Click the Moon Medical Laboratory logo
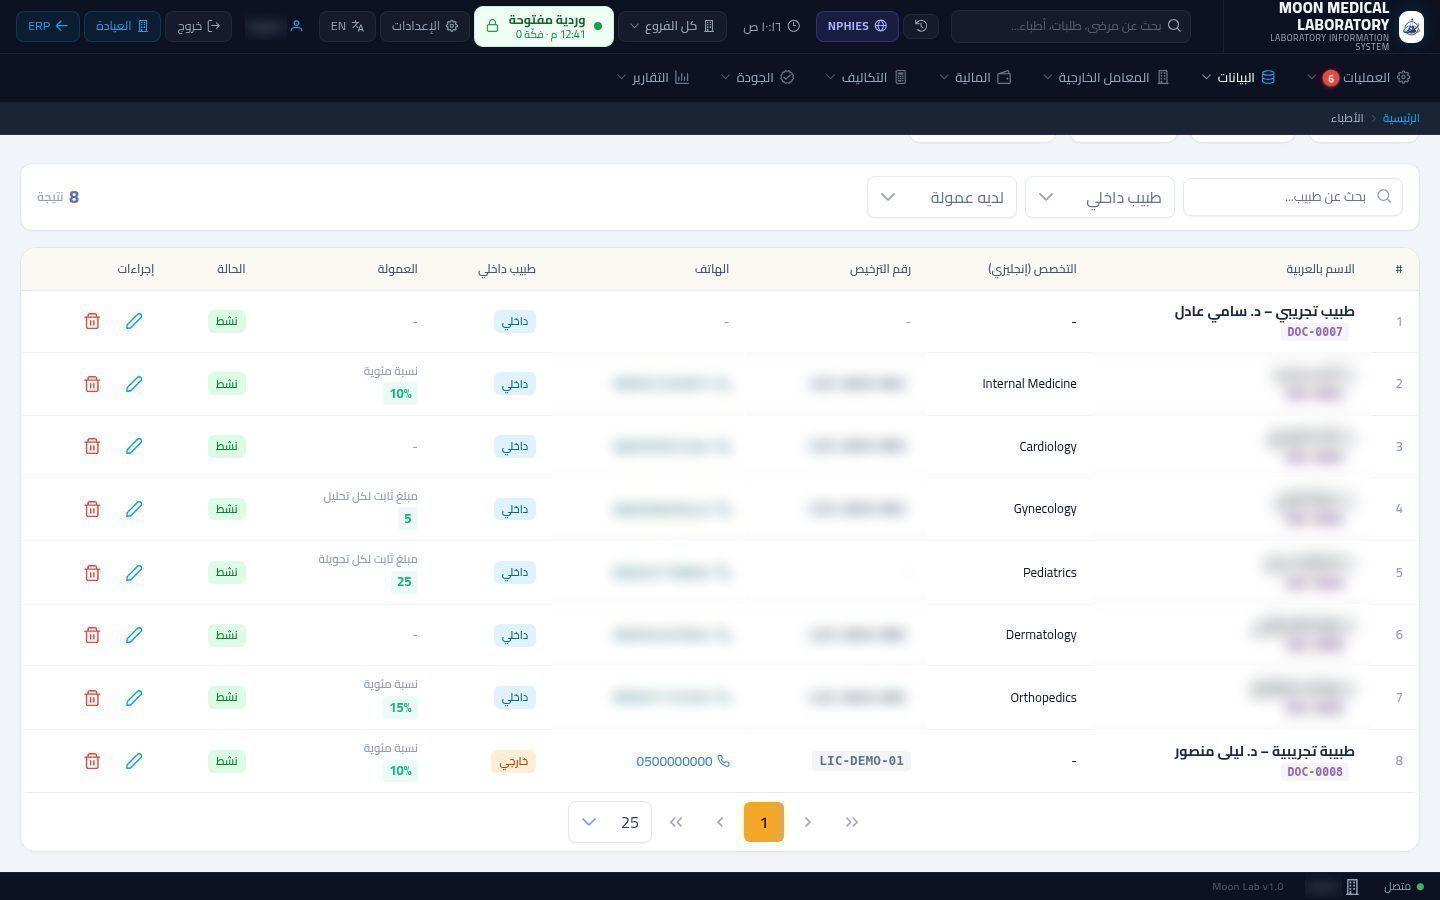This screenshot has width=1440, height=900. (x=1411, y=27)
